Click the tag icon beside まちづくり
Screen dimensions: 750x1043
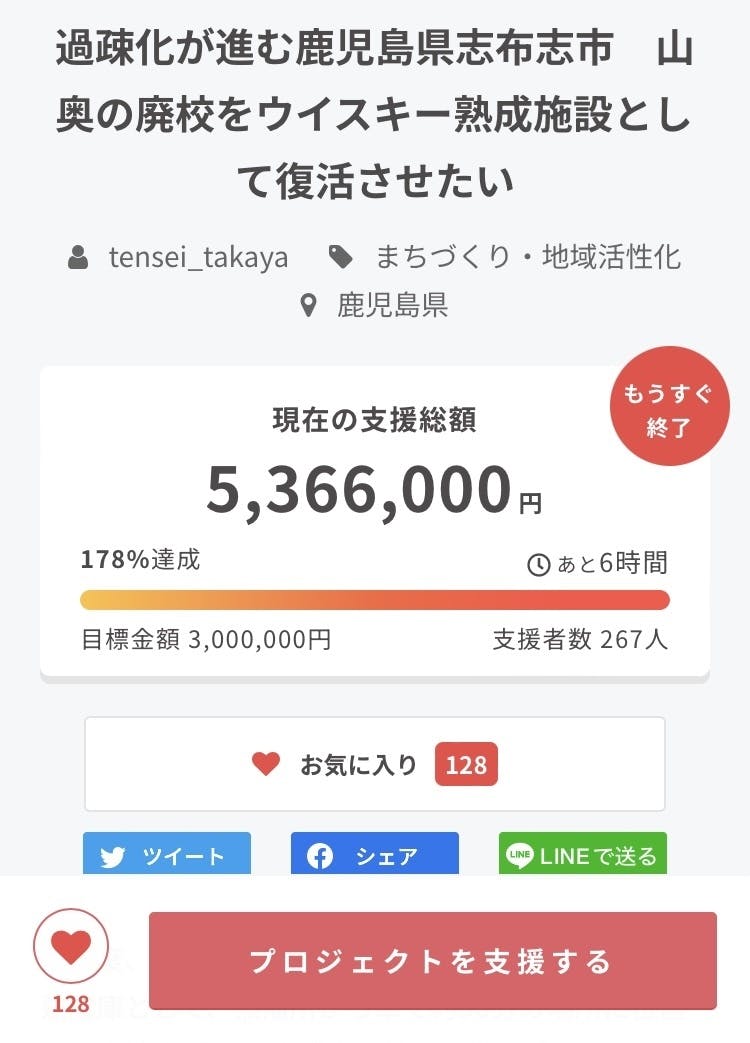(341, 258)
